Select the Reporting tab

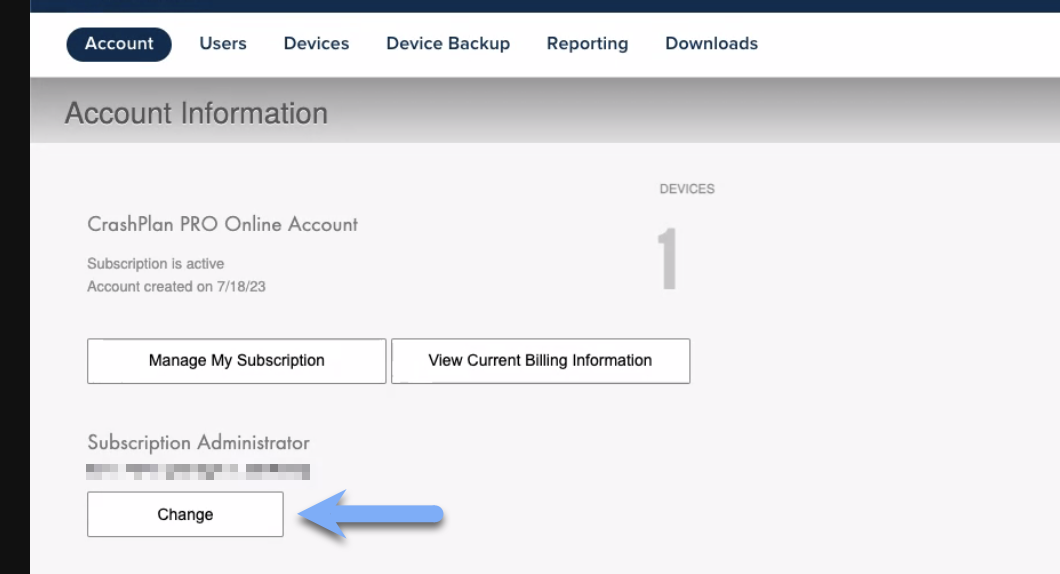click(x=587, y=44)
